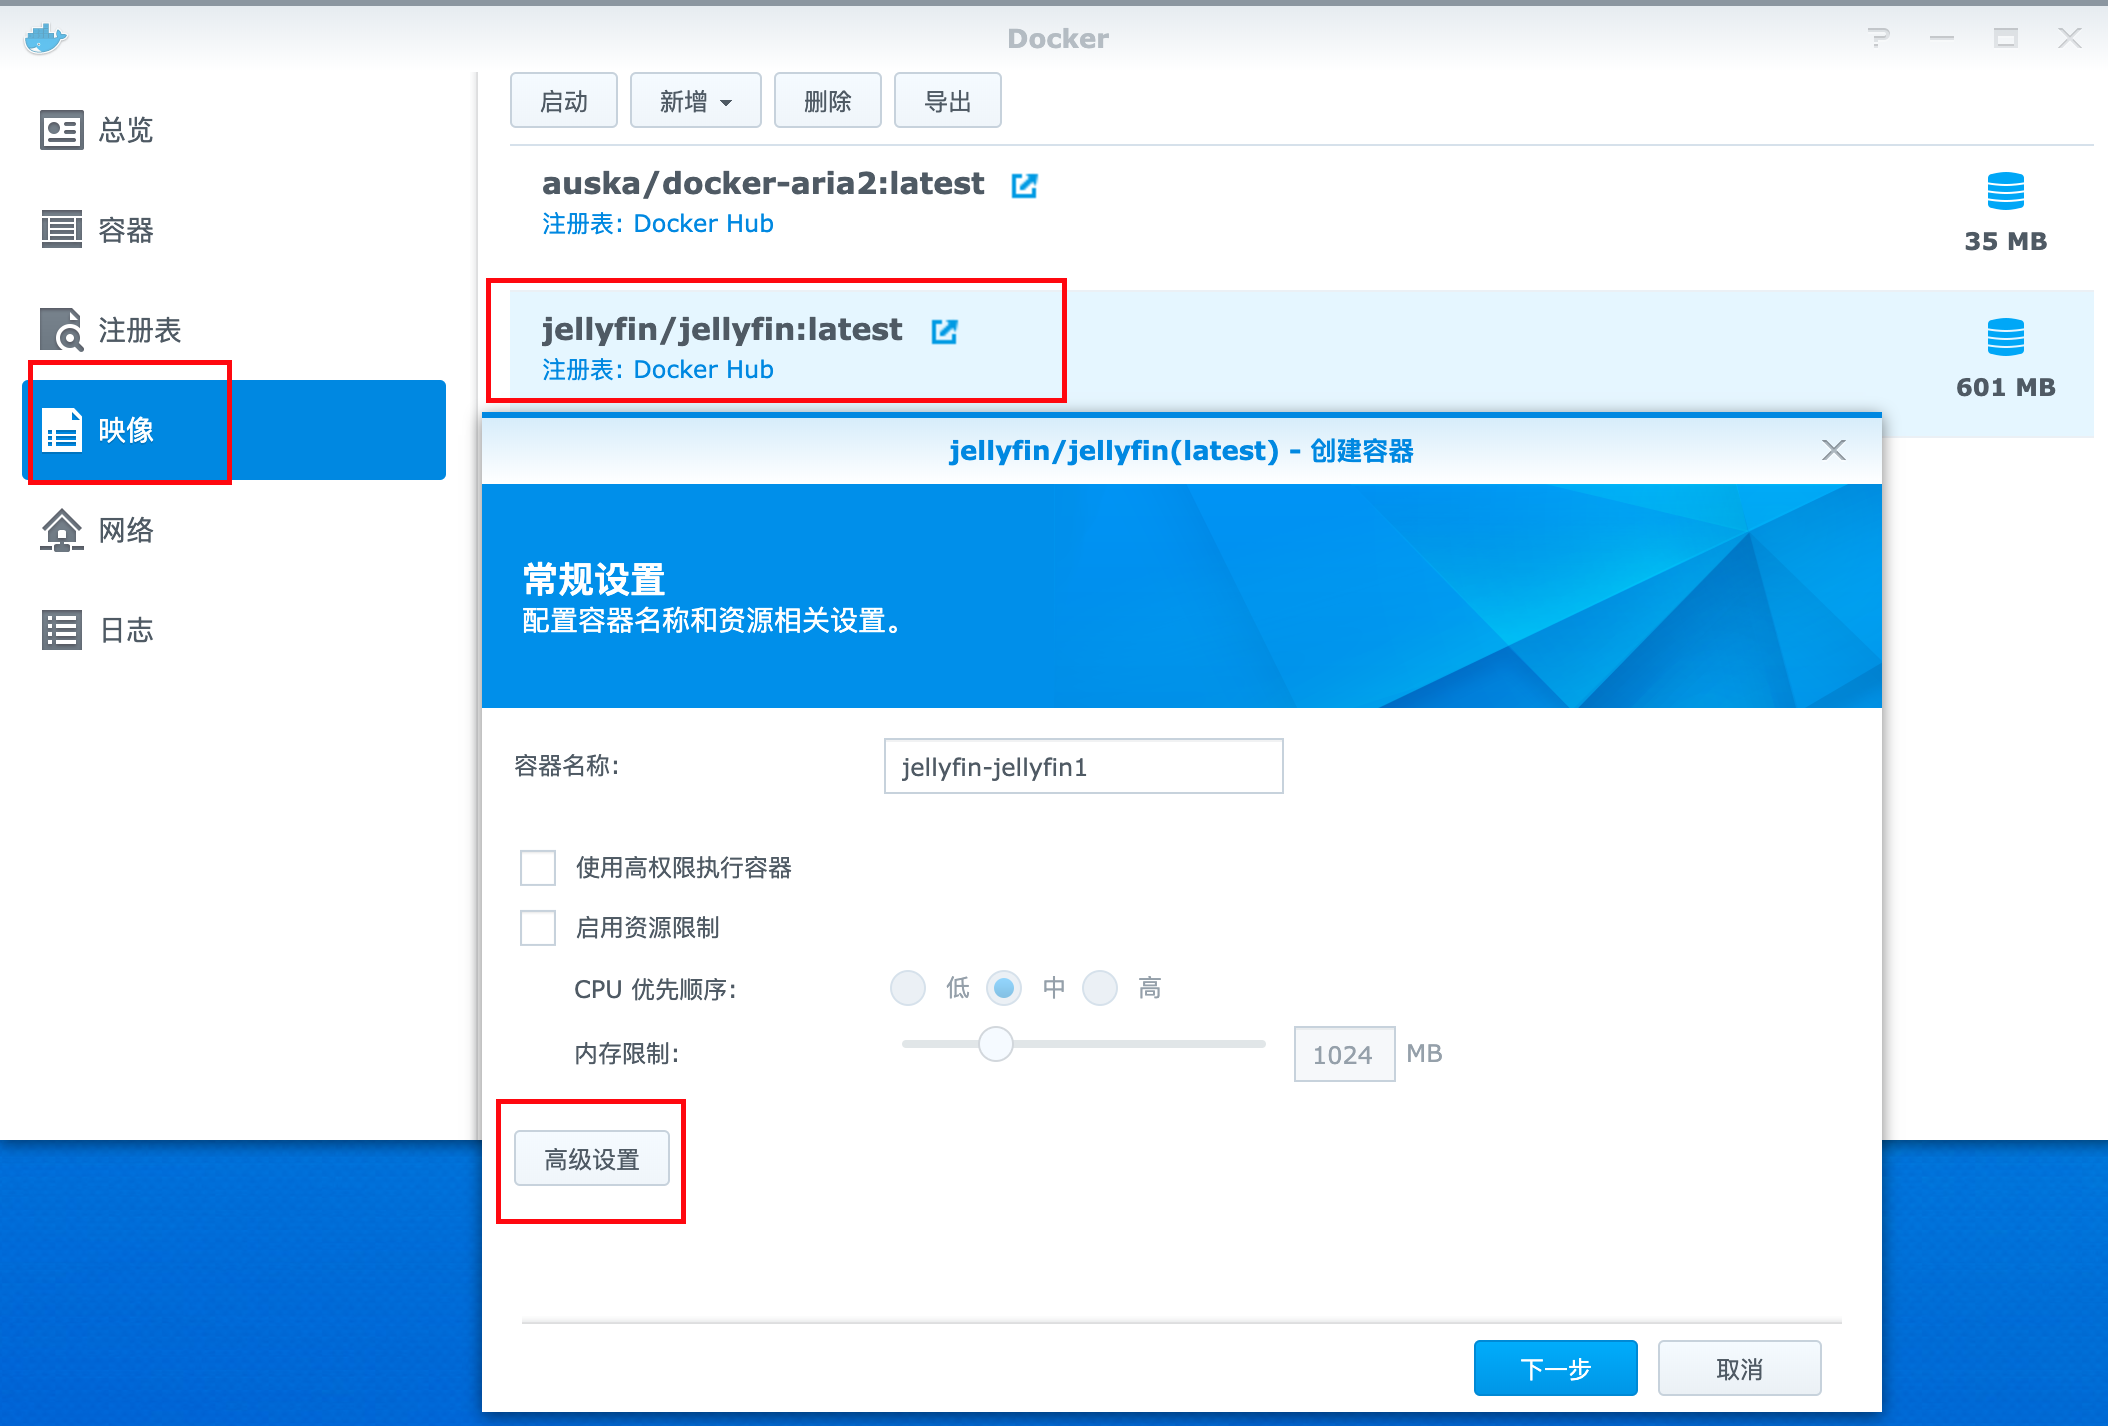2108x1426 pixels.
Task: Select the 映像 image section
Action: [x=234, y=430]
